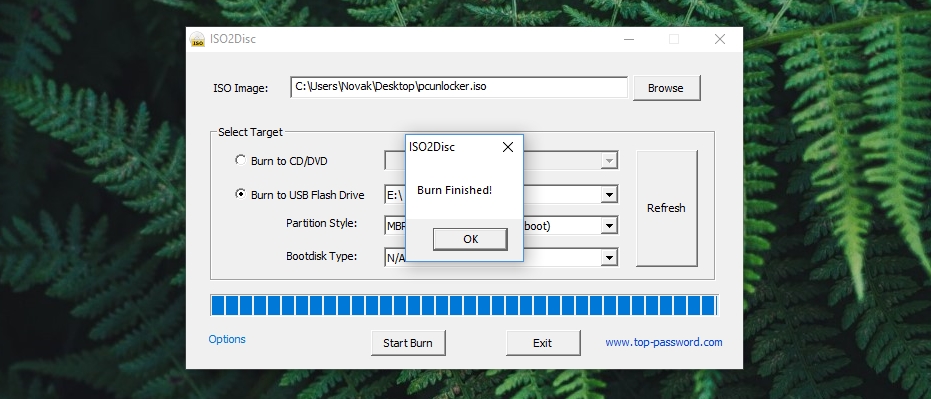Viewport: 931px width, 399px height.
Task: Click the ISO2Disc app icon in title bar
Action: (x=197, y=39)
